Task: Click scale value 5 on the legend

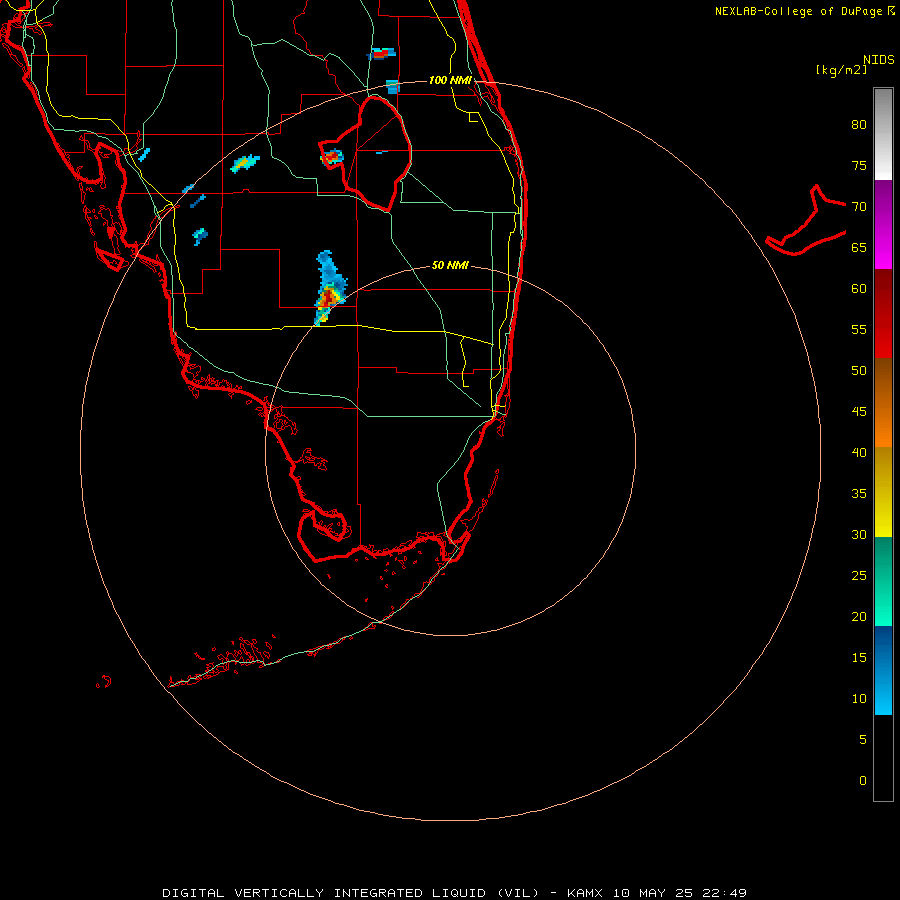Action: (x=862, y=740)
